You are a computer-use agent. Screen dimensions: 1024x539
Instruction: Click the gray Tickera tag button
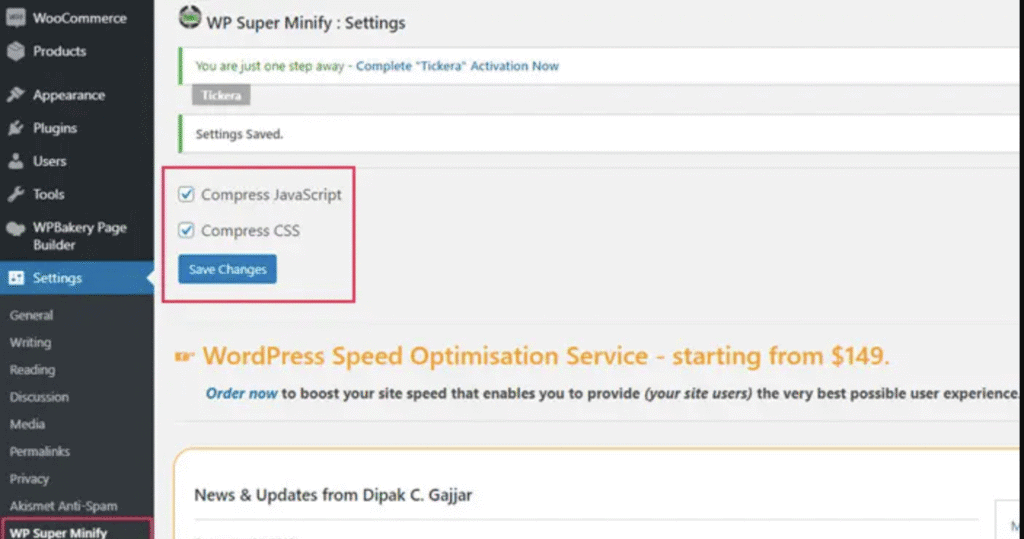(220, 96)
